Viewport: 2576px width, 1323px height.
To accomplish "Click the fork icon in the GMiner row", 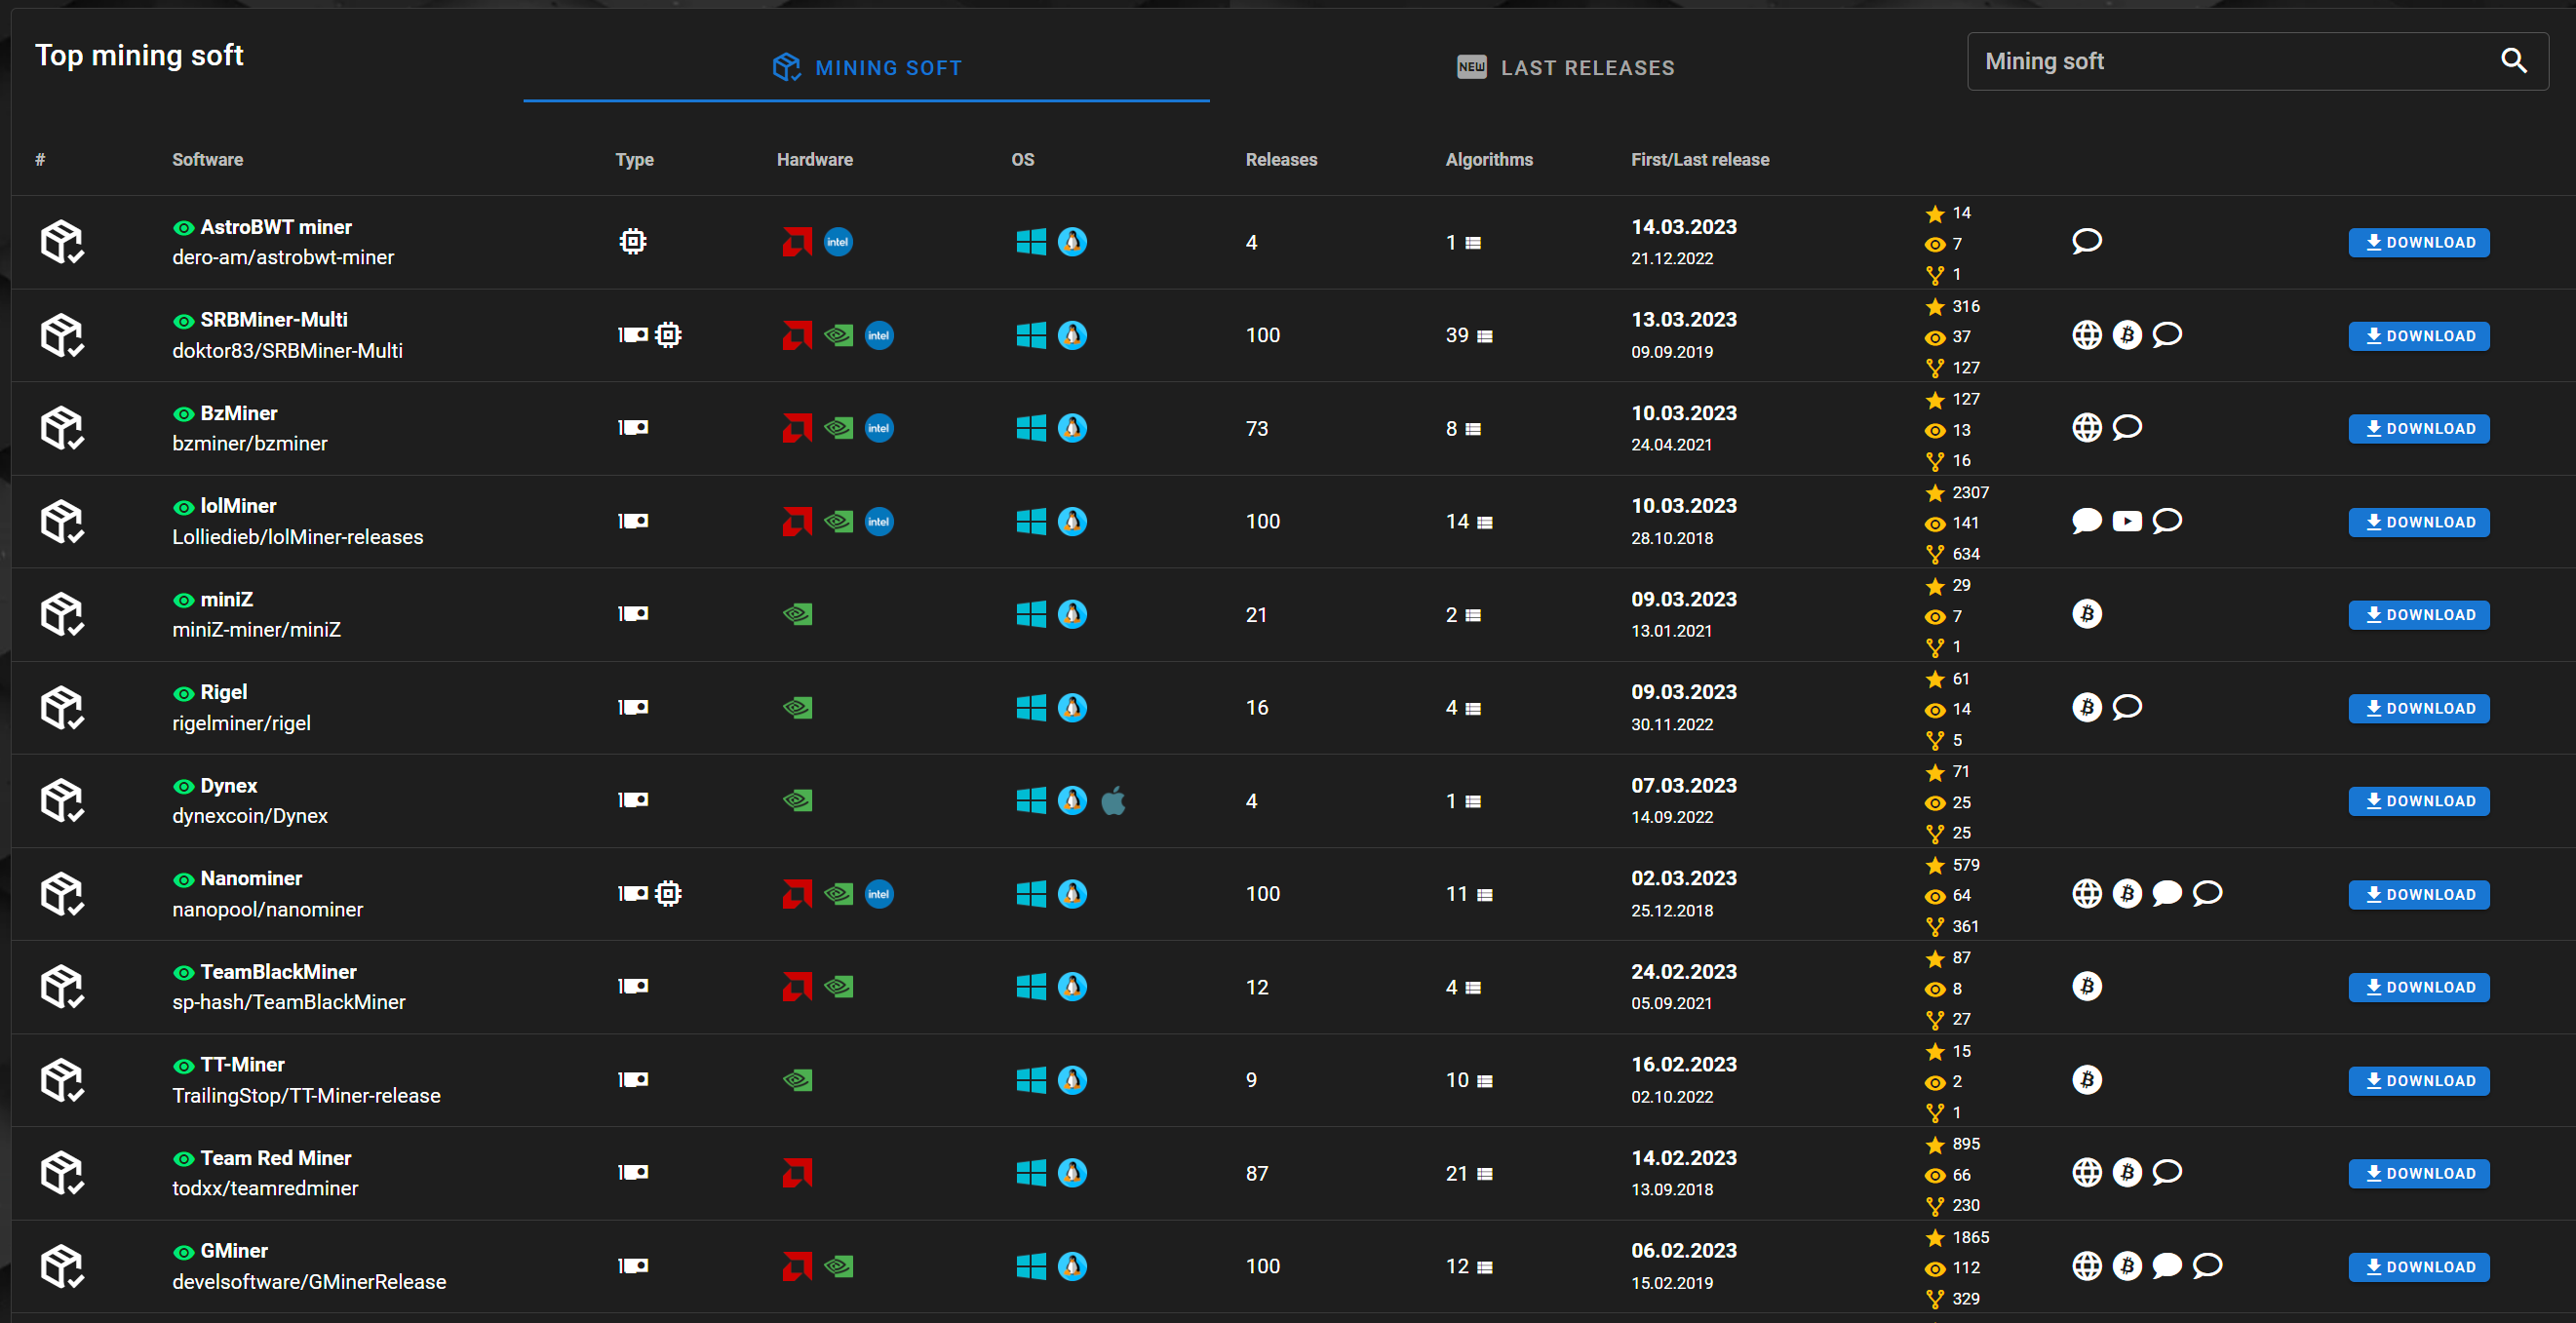I will [1935, 1298].
